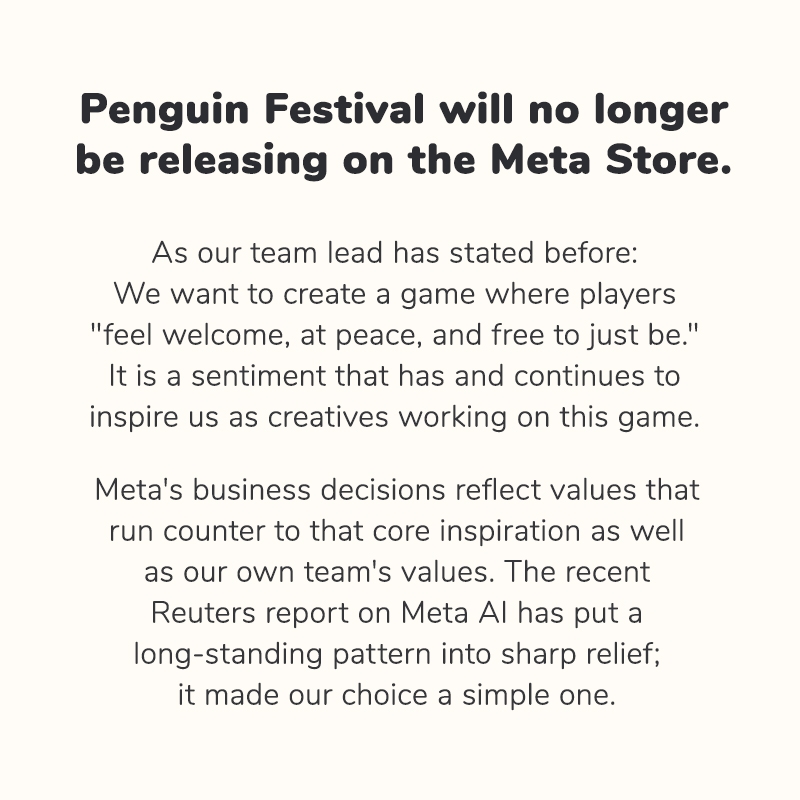
Task: Click the line "As our team lead has stated before:"
Action: (400, 251)
